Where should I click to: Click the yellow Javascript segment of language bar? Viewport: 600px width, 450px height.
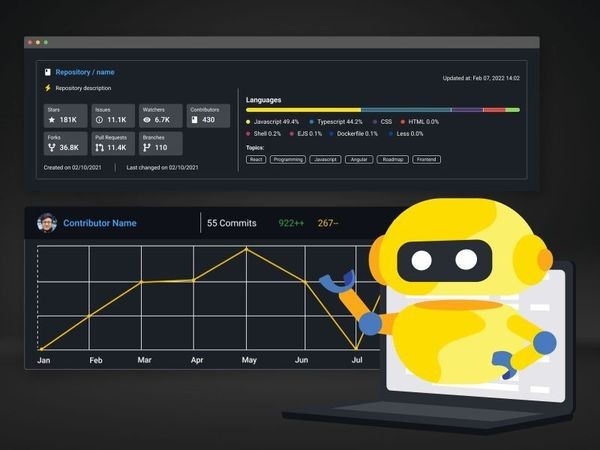tap(303, 110)
